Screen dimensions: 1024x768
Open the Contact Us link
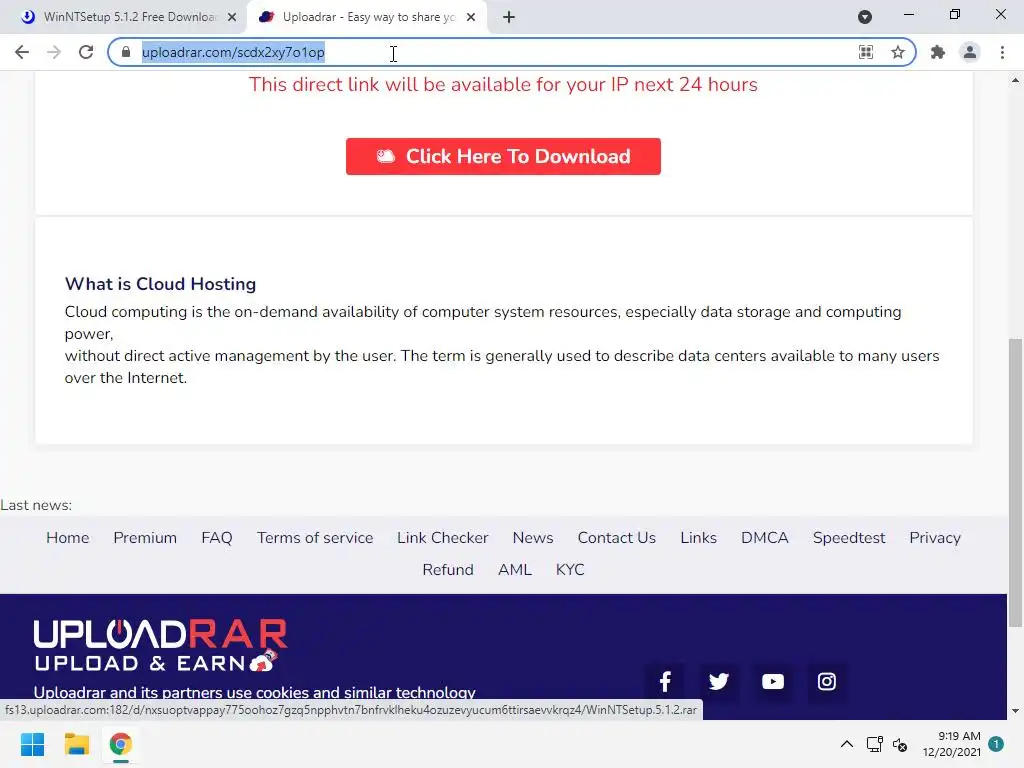pos(616,537)
